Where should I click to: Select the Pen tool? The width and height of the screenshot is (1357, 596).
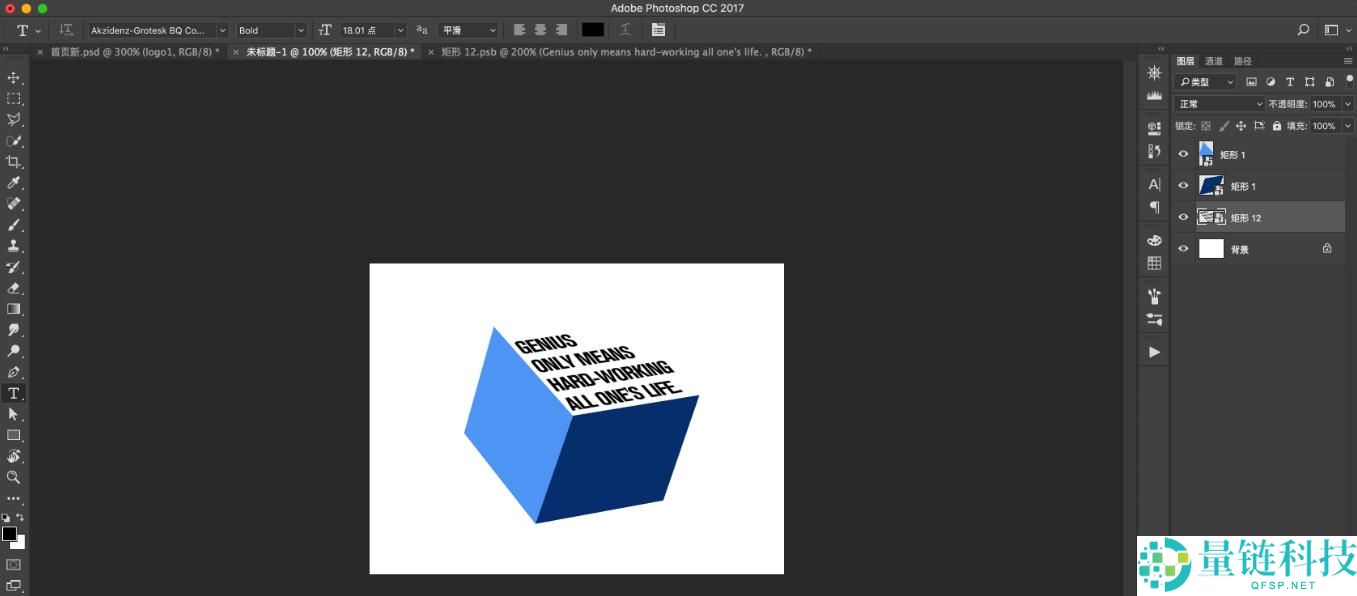(14, 372)
